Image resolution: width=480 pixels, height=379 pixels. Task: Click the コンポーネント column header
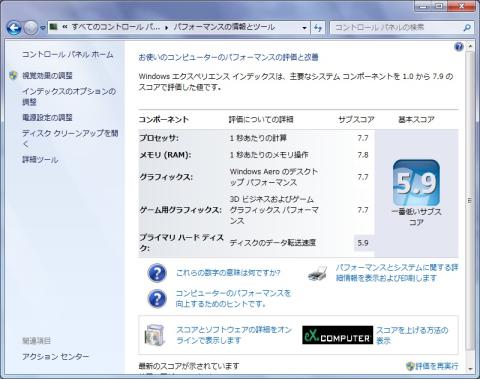point(164,119)
